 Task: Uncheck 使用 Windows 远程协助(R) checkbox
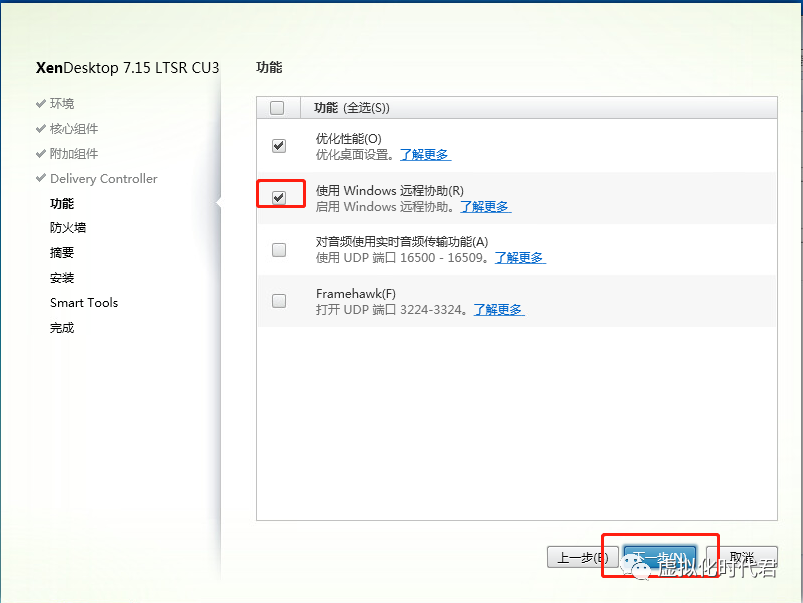(x=279, y=197)
